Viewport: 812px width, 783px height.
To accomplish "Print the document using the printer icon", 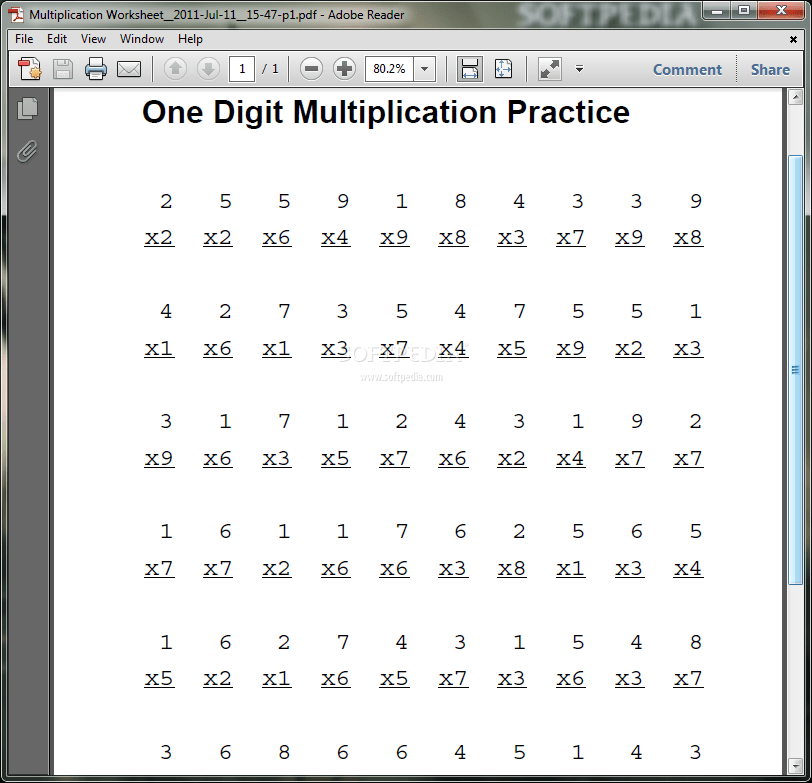I will [x=96, y=69].
